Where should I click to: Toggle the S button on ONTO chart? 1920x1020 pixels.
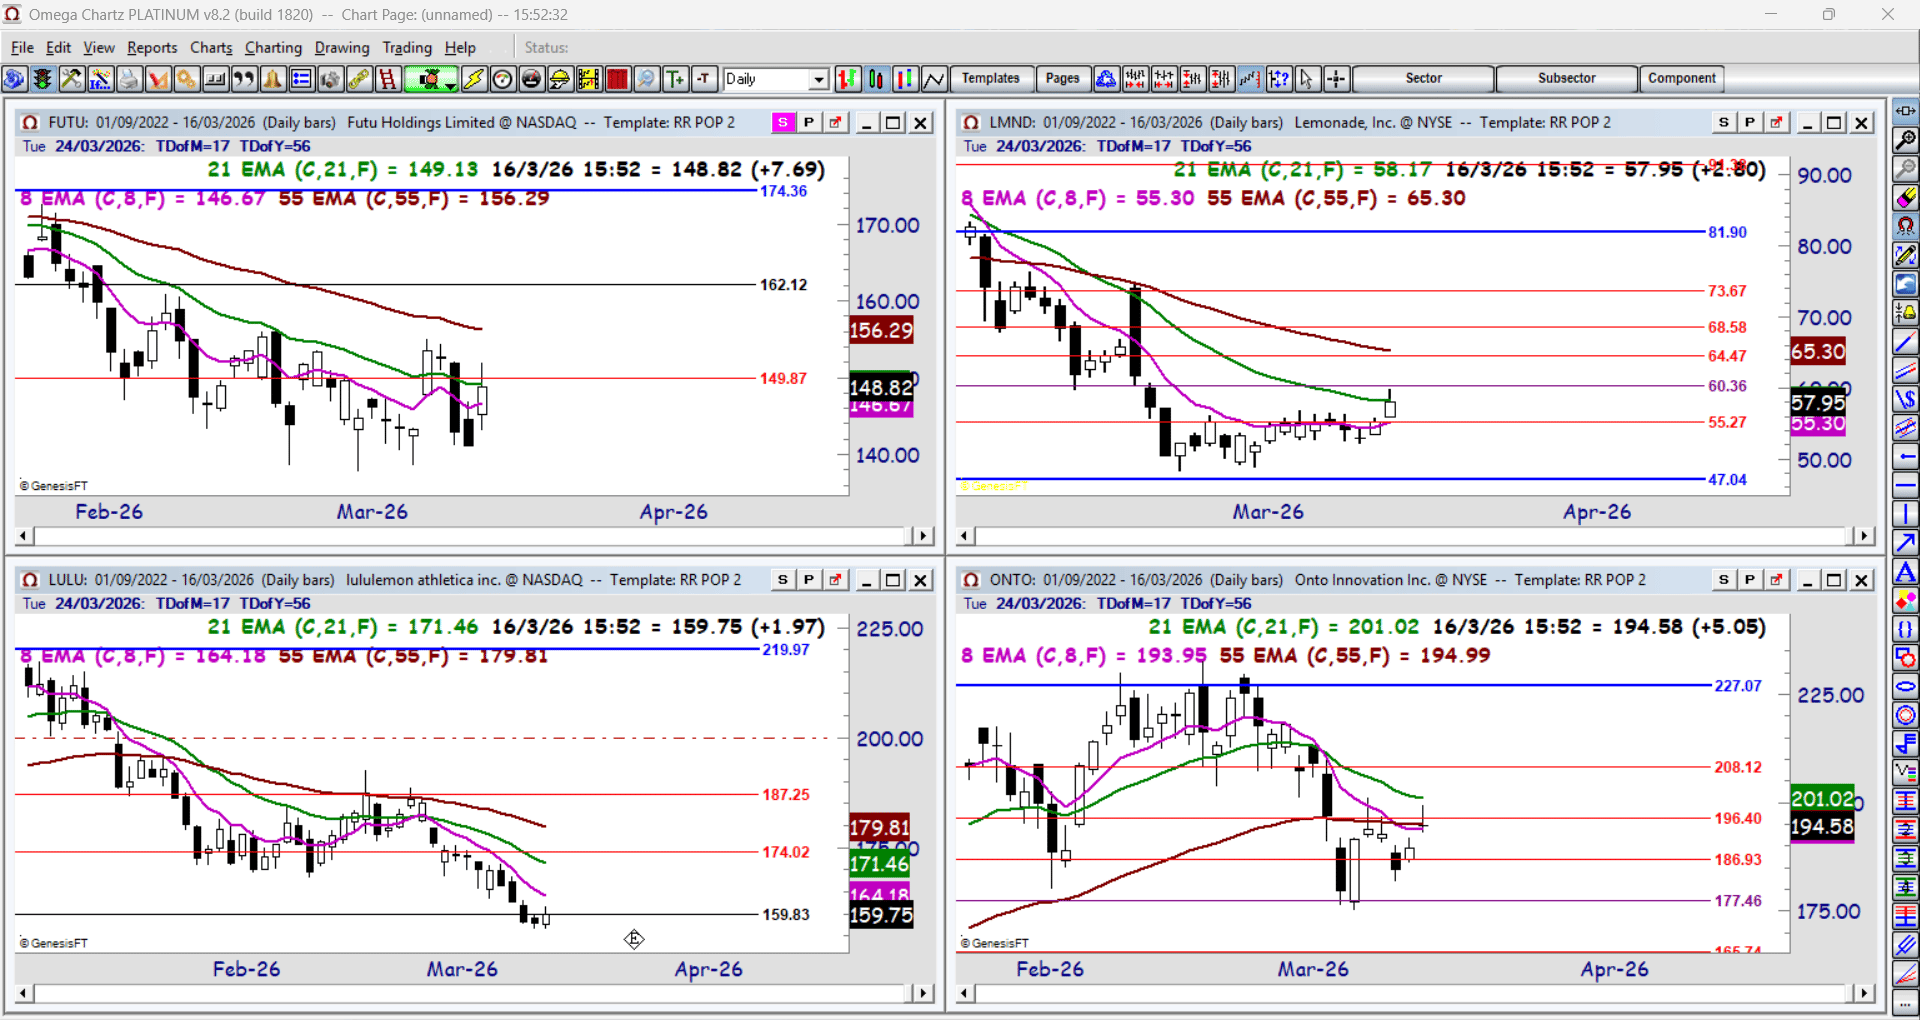click(1724, 580)
